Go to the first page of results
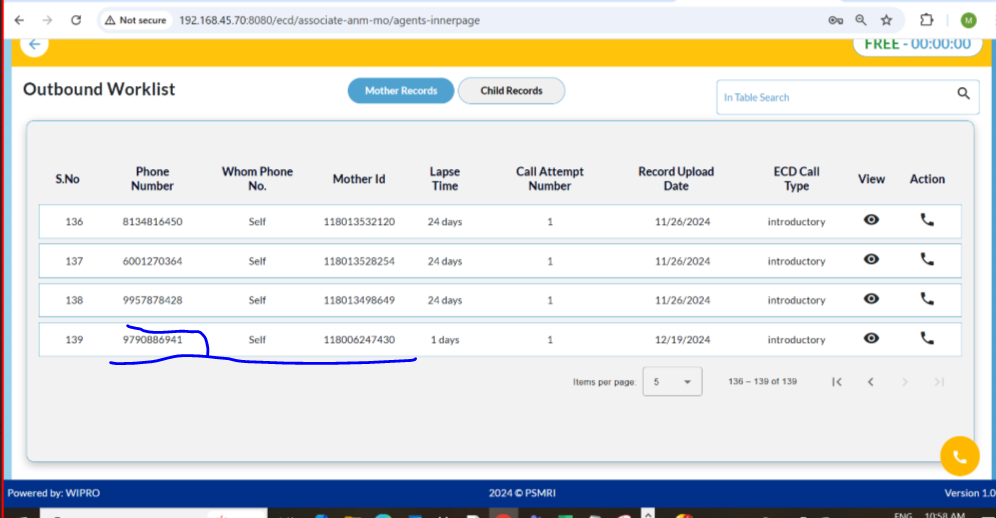This screenshot has height=518, width=996. 837,382
